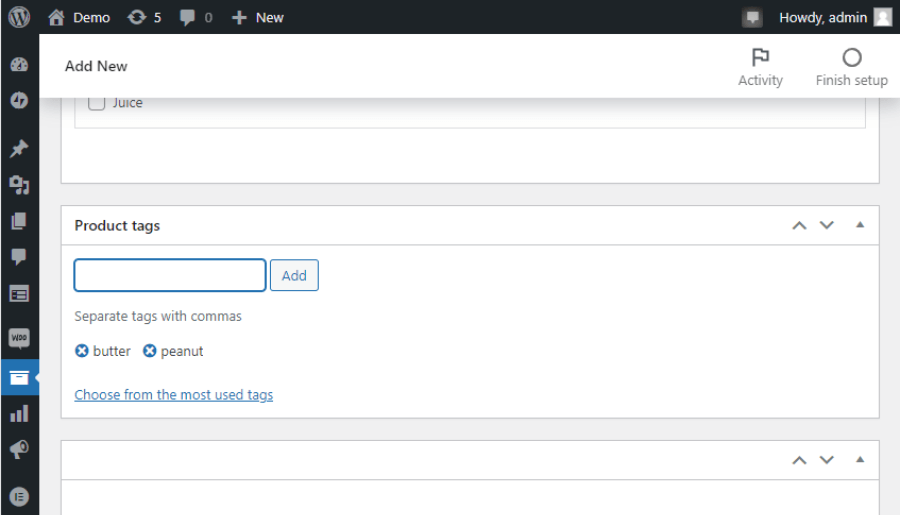Open the Dashboard sidebar icon
Screen dimensions: 900x515
(x=19, y=65)
